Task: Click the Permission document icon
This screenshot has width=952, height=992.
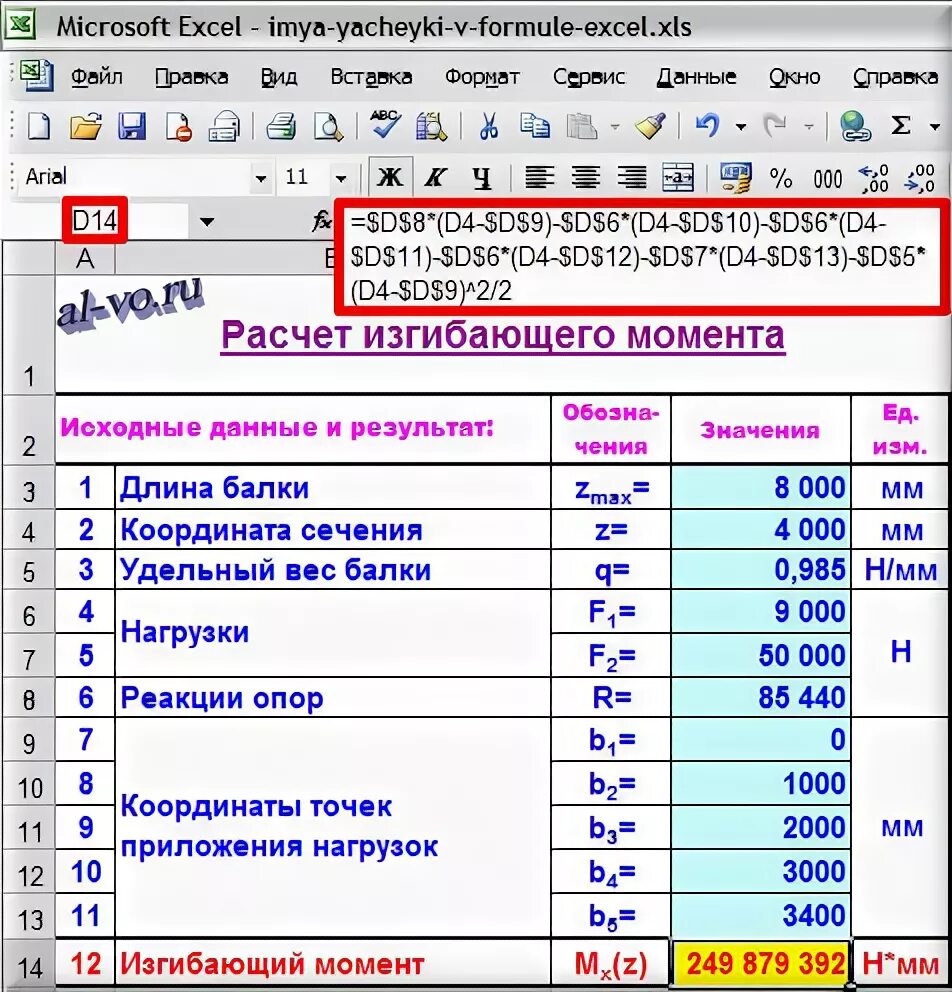Action: (178, 125)
